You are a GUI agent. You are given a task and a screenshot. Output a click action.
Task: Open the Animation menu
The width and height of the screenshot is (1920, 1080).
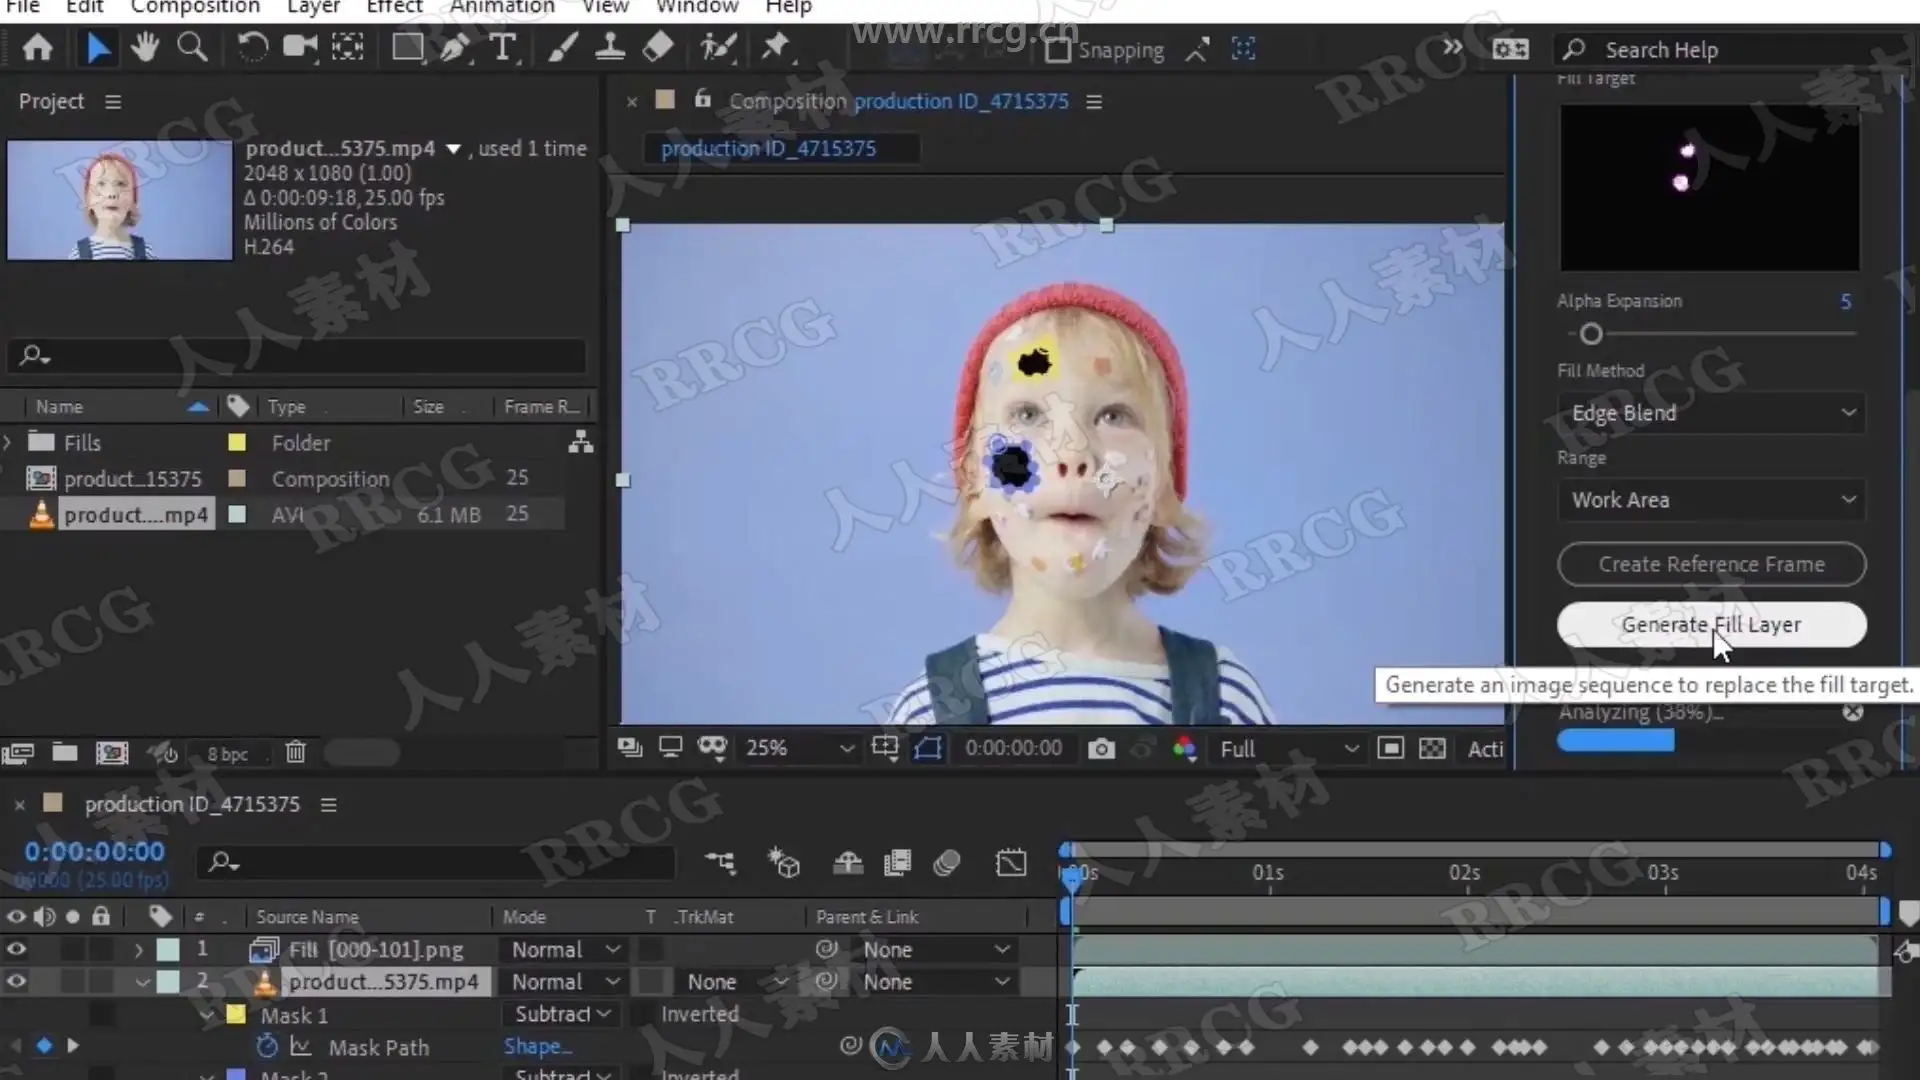click(501, 7)
